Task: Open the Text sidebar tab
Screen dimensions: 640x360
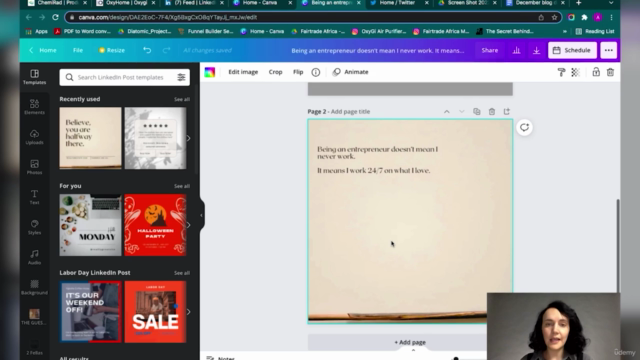Action: (x=34, y=197)
